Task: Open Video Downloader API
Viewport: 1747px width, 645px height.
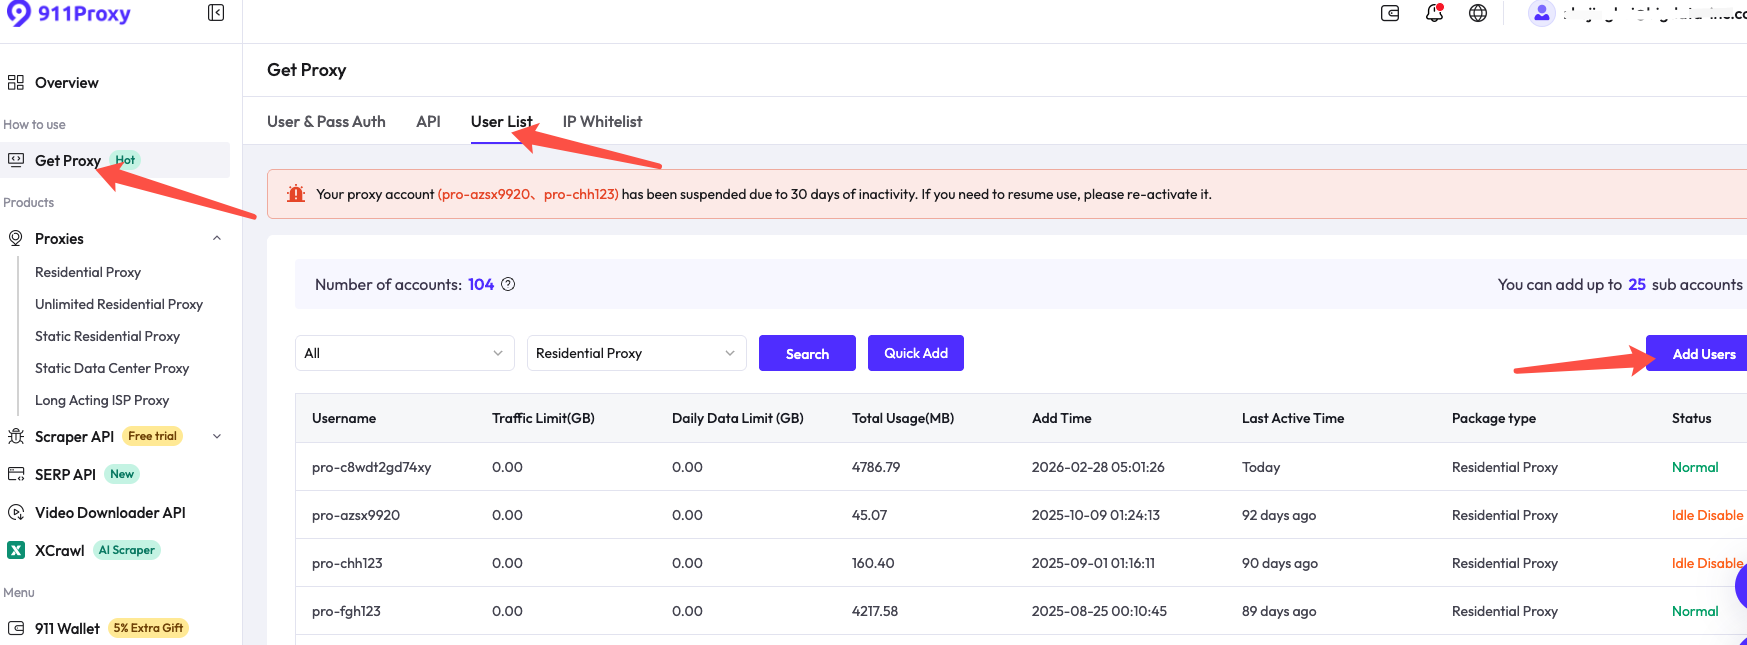Action: 110,512
